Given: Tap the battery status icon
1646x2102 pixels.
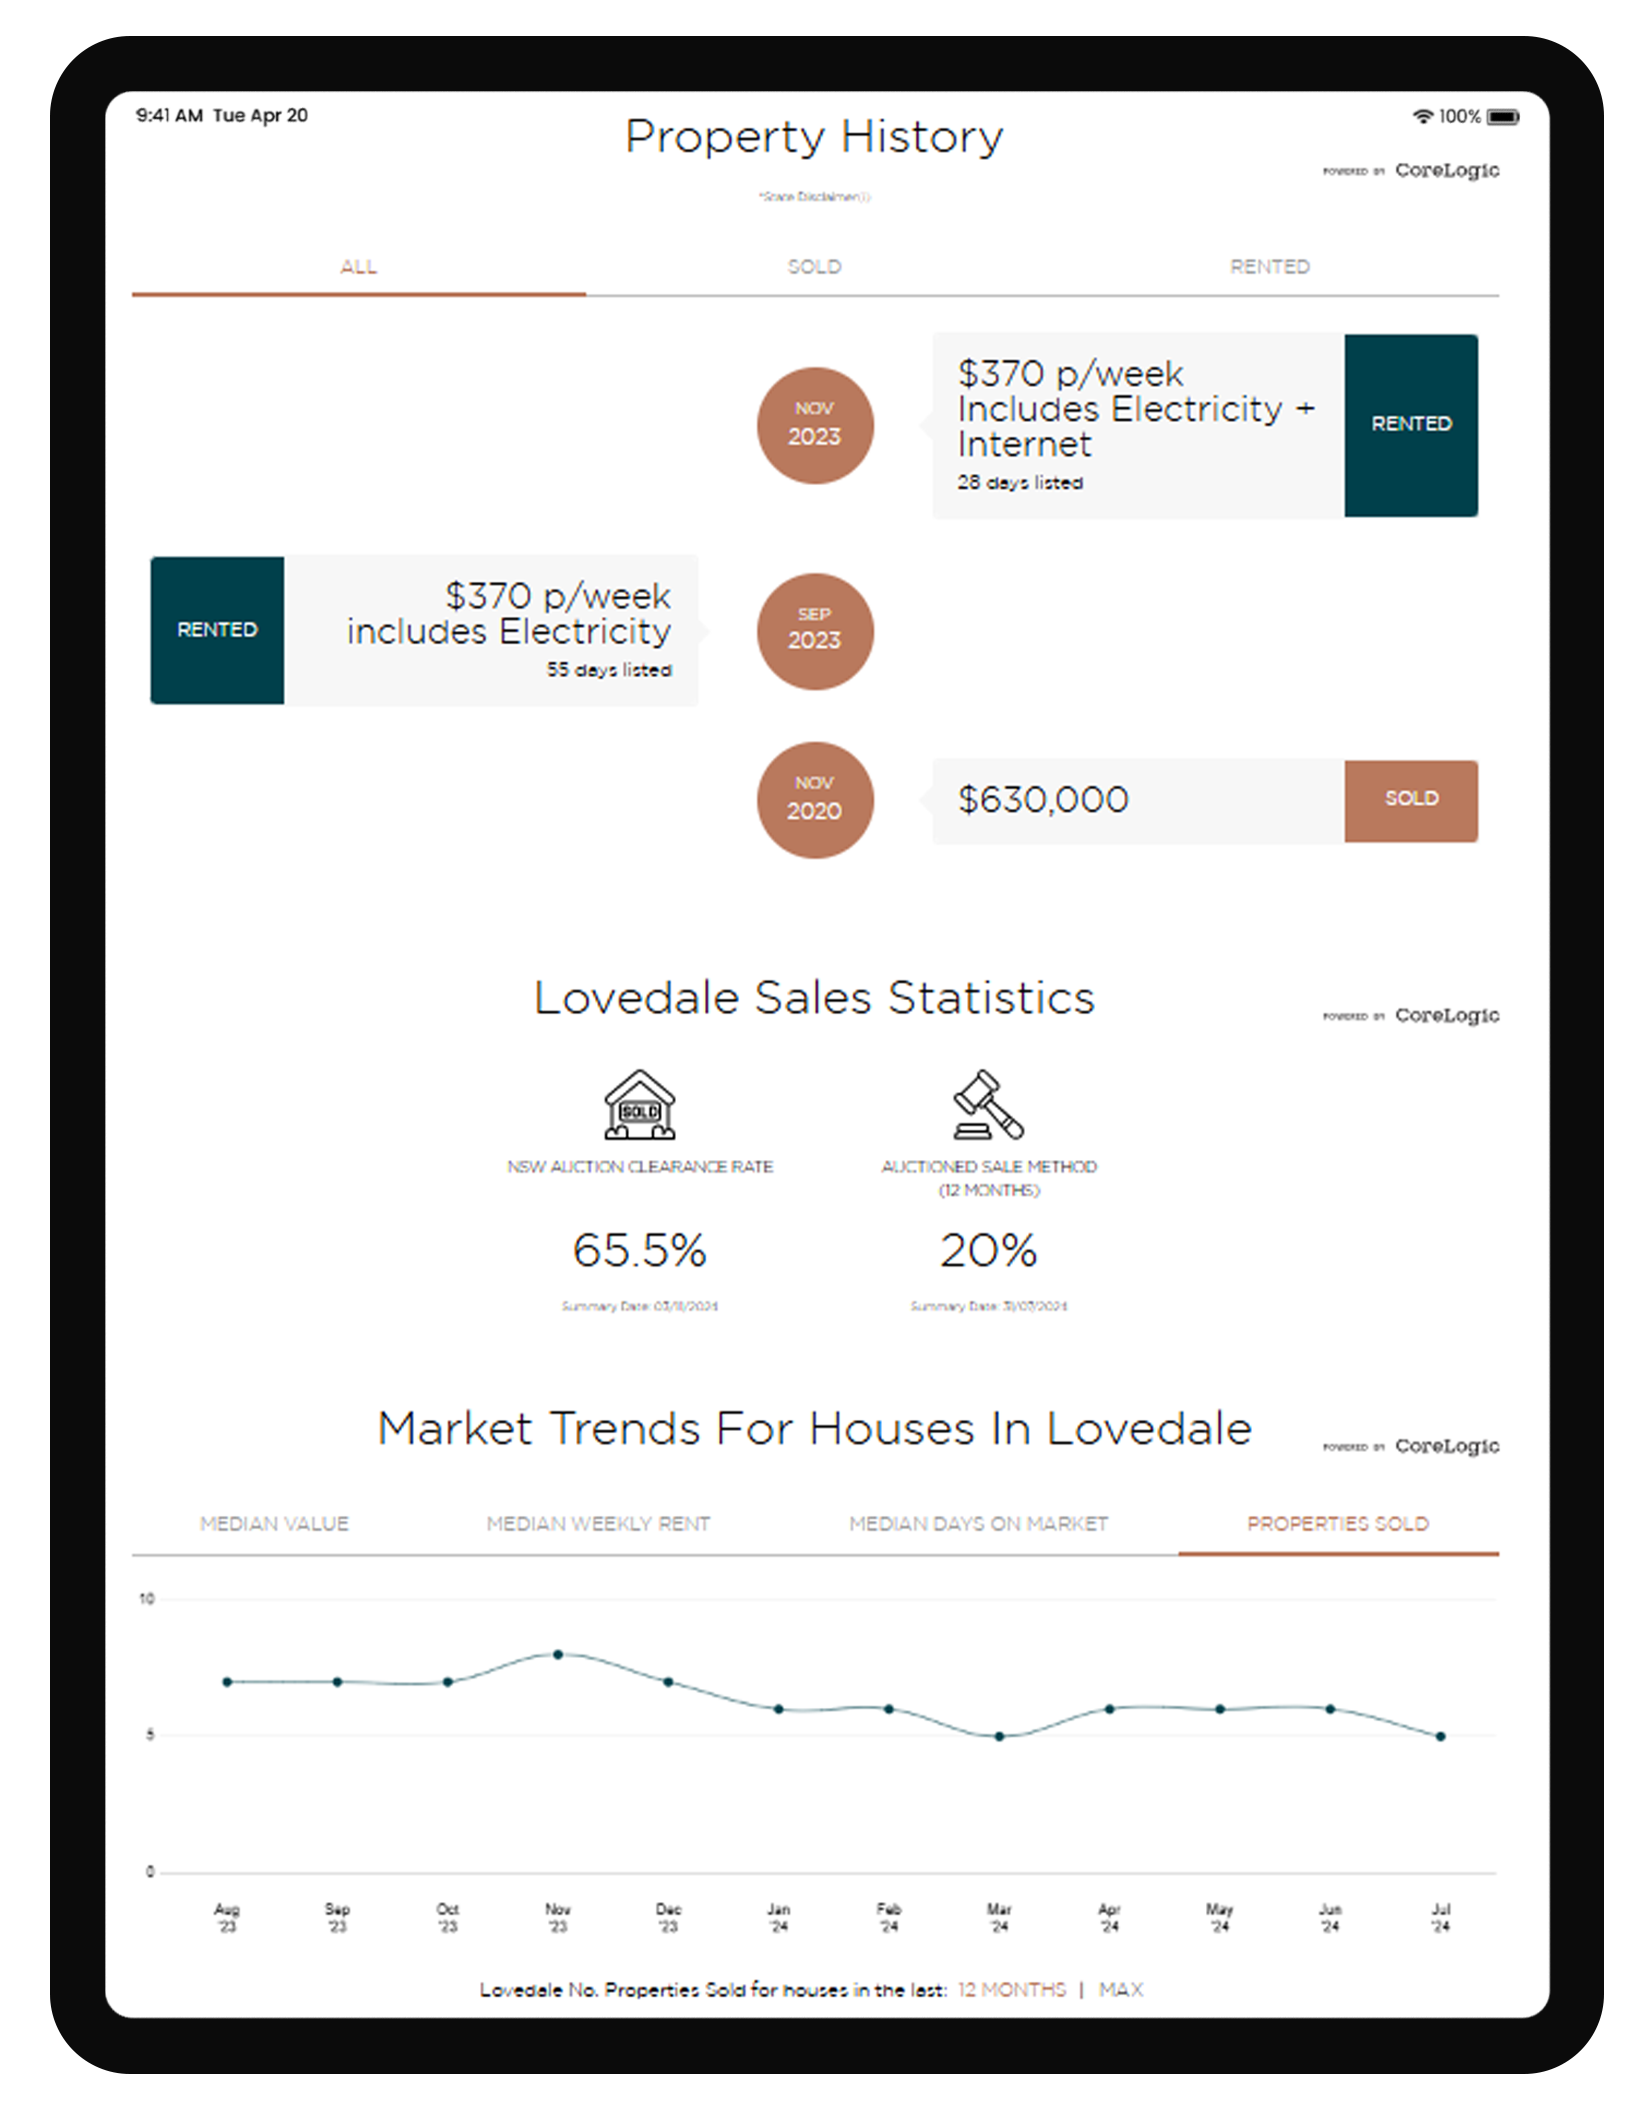Looking at the screenshot, I should 1502,117.
